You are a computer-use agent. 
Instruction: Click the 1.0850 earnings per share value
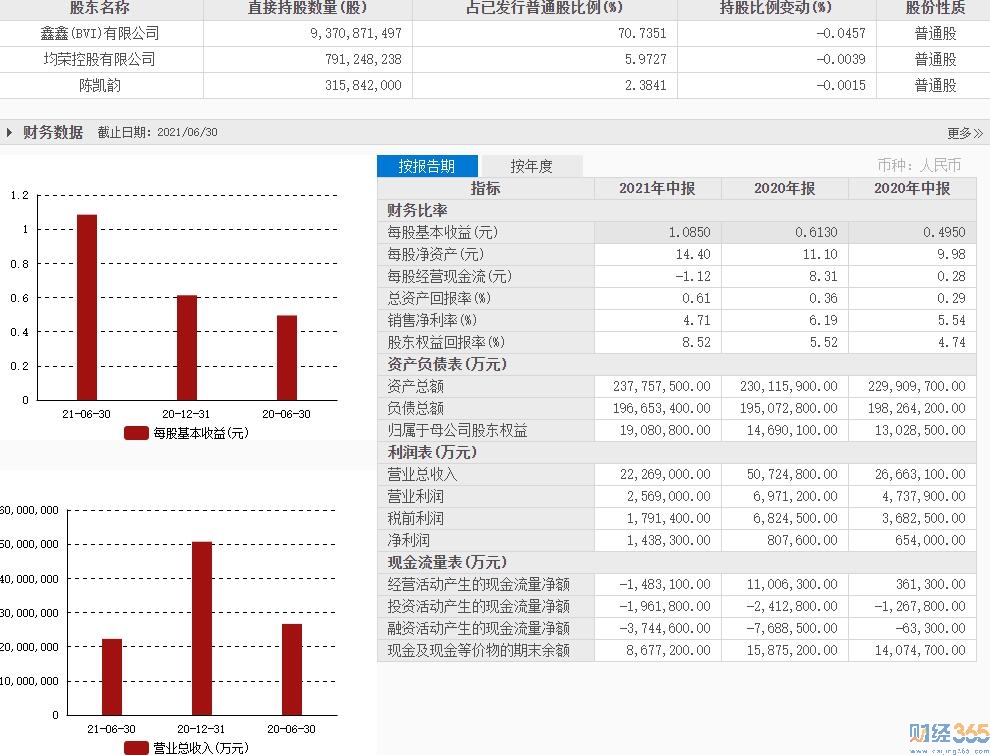point(689,232)
